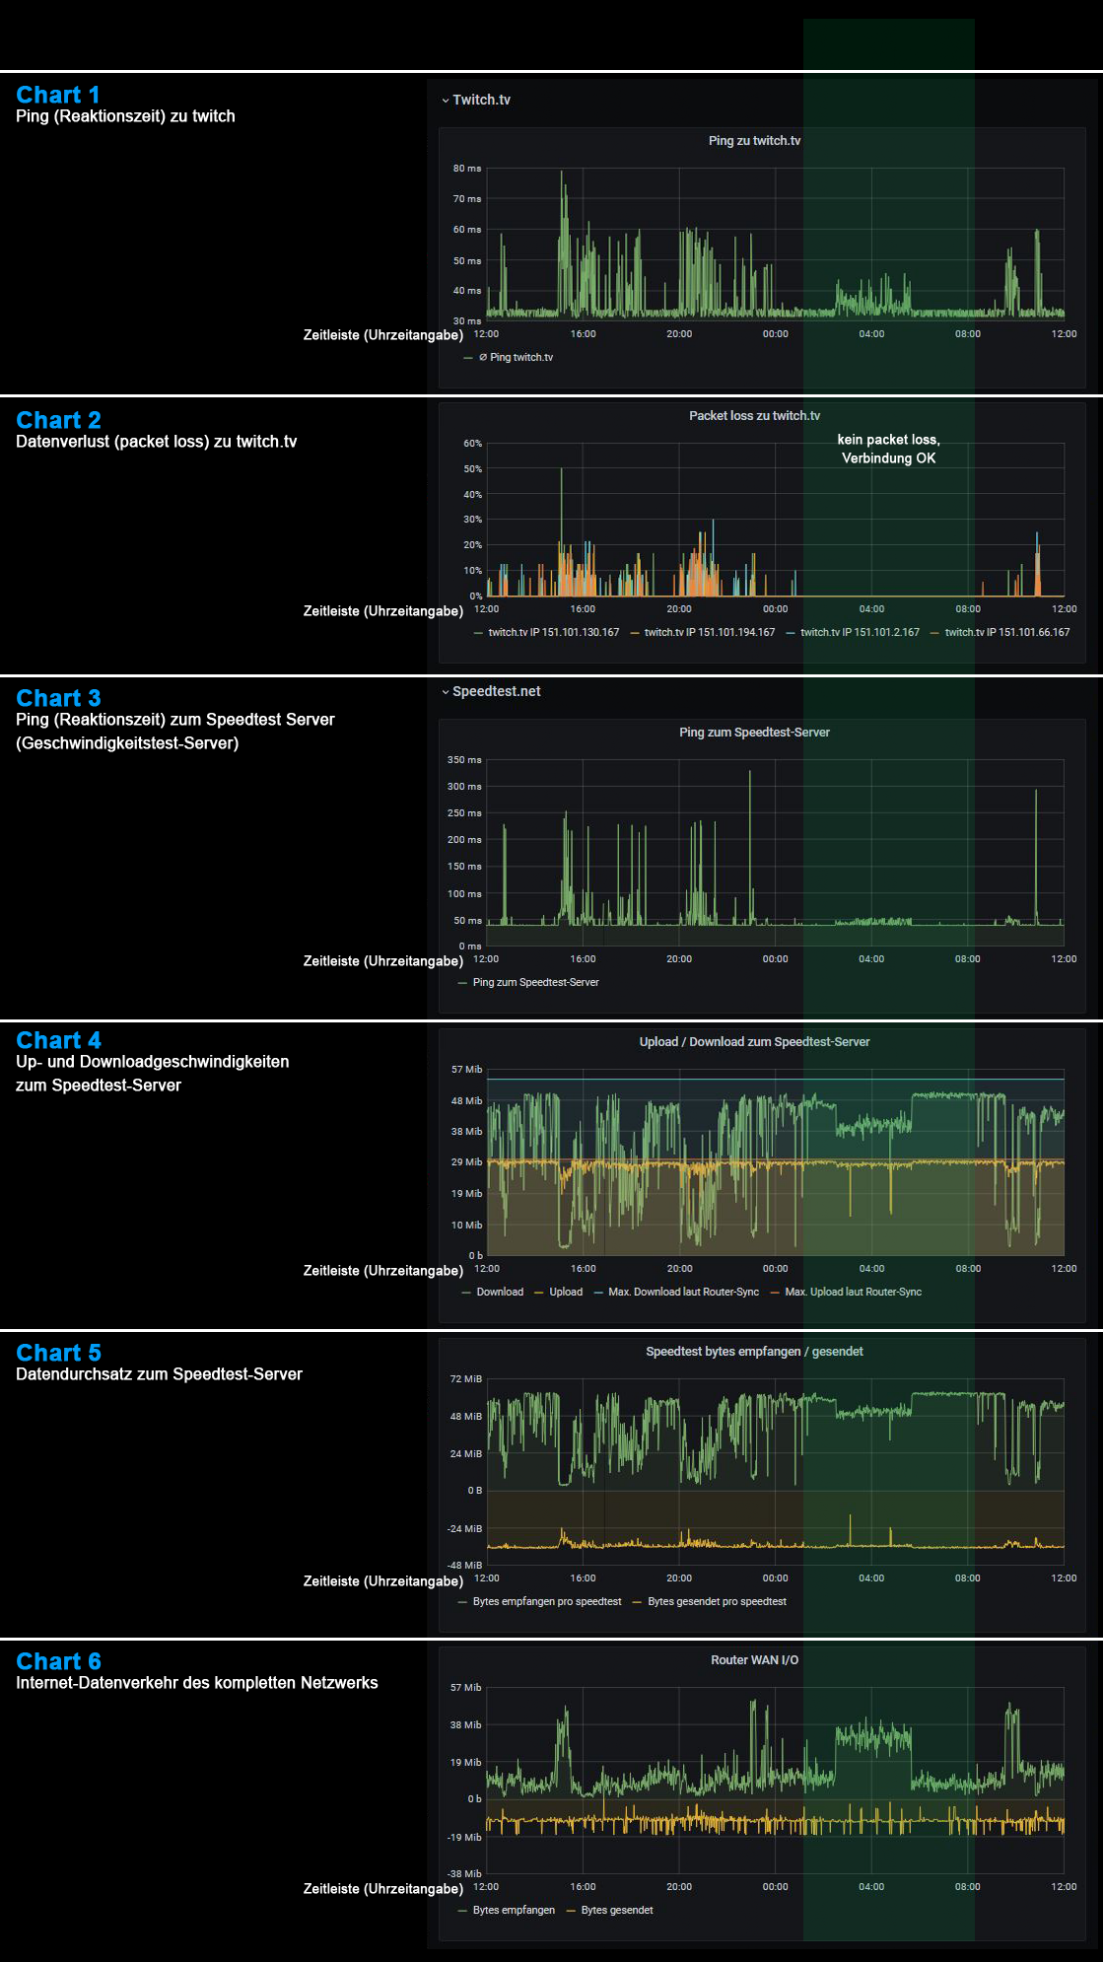Open the 'Ping zu twitch.tv' panel title menu
1103x1962 pixels.
754,141
